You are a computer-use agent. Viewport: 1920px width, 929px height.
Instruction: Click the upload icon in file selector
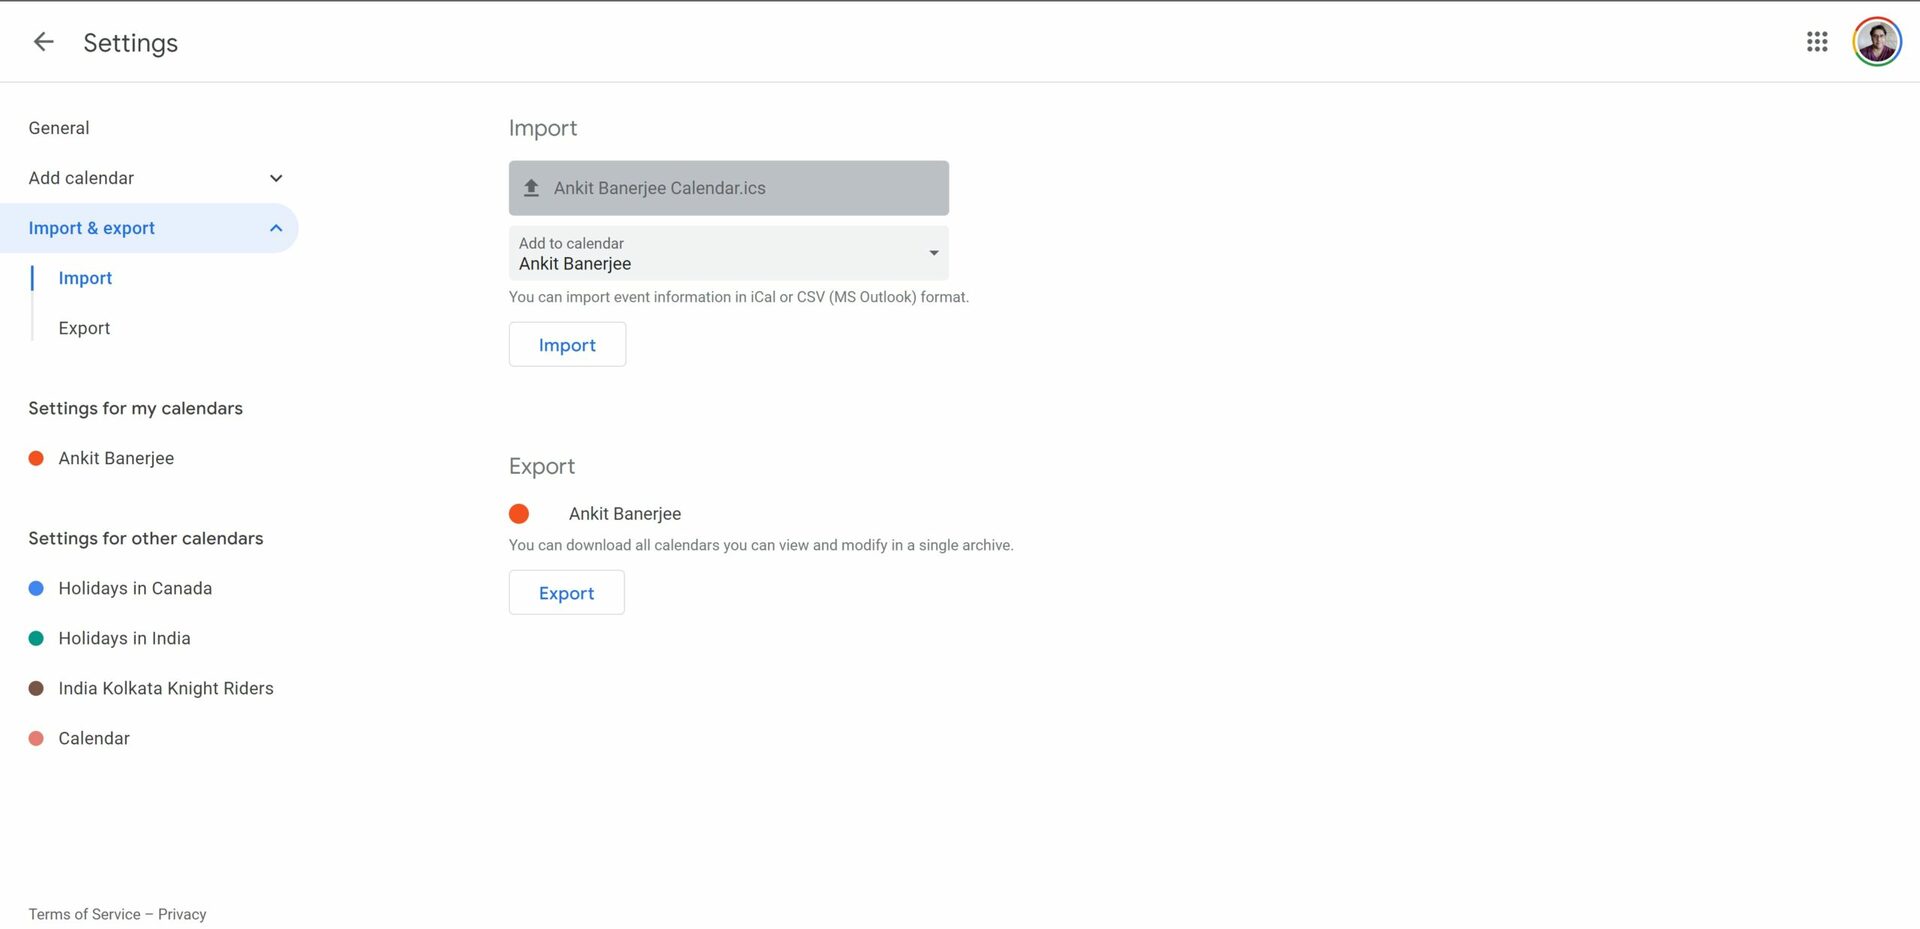532,188
